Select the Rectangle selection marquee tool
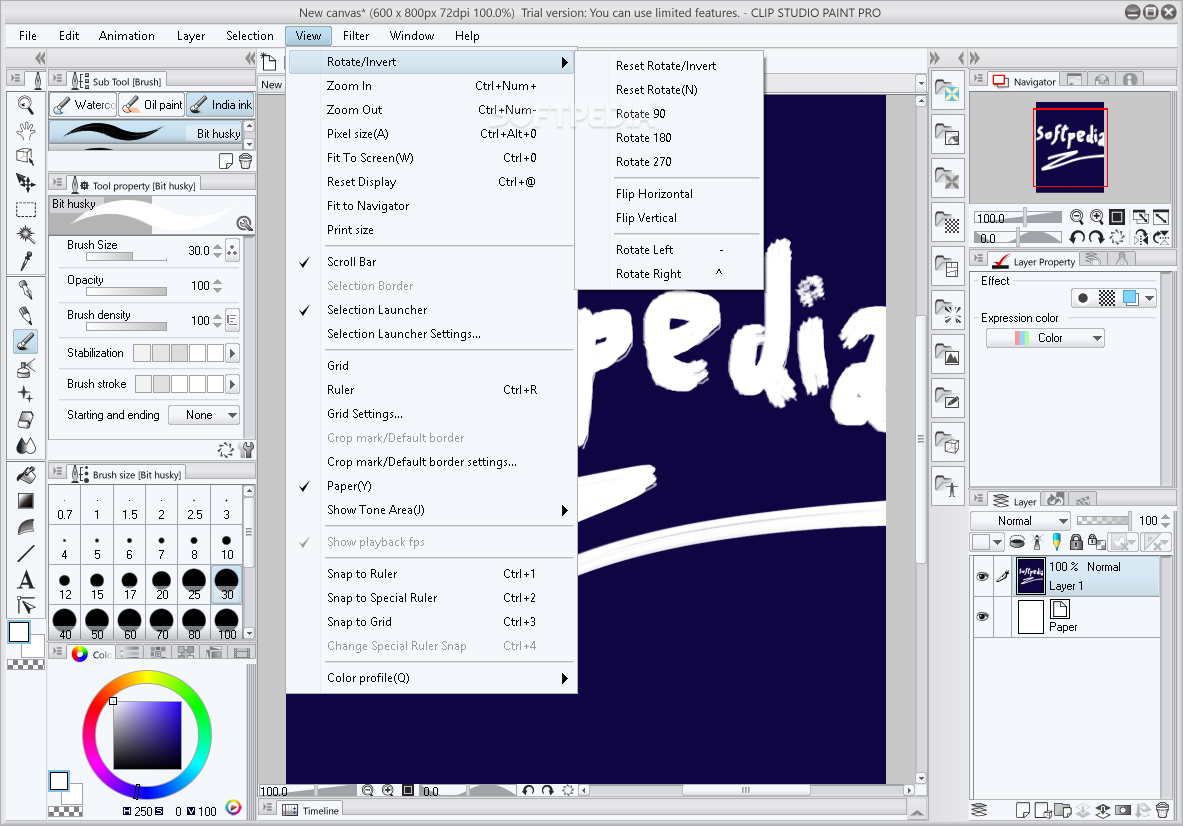This screenshot has width=1183, height=826. [x=26, y=209]
